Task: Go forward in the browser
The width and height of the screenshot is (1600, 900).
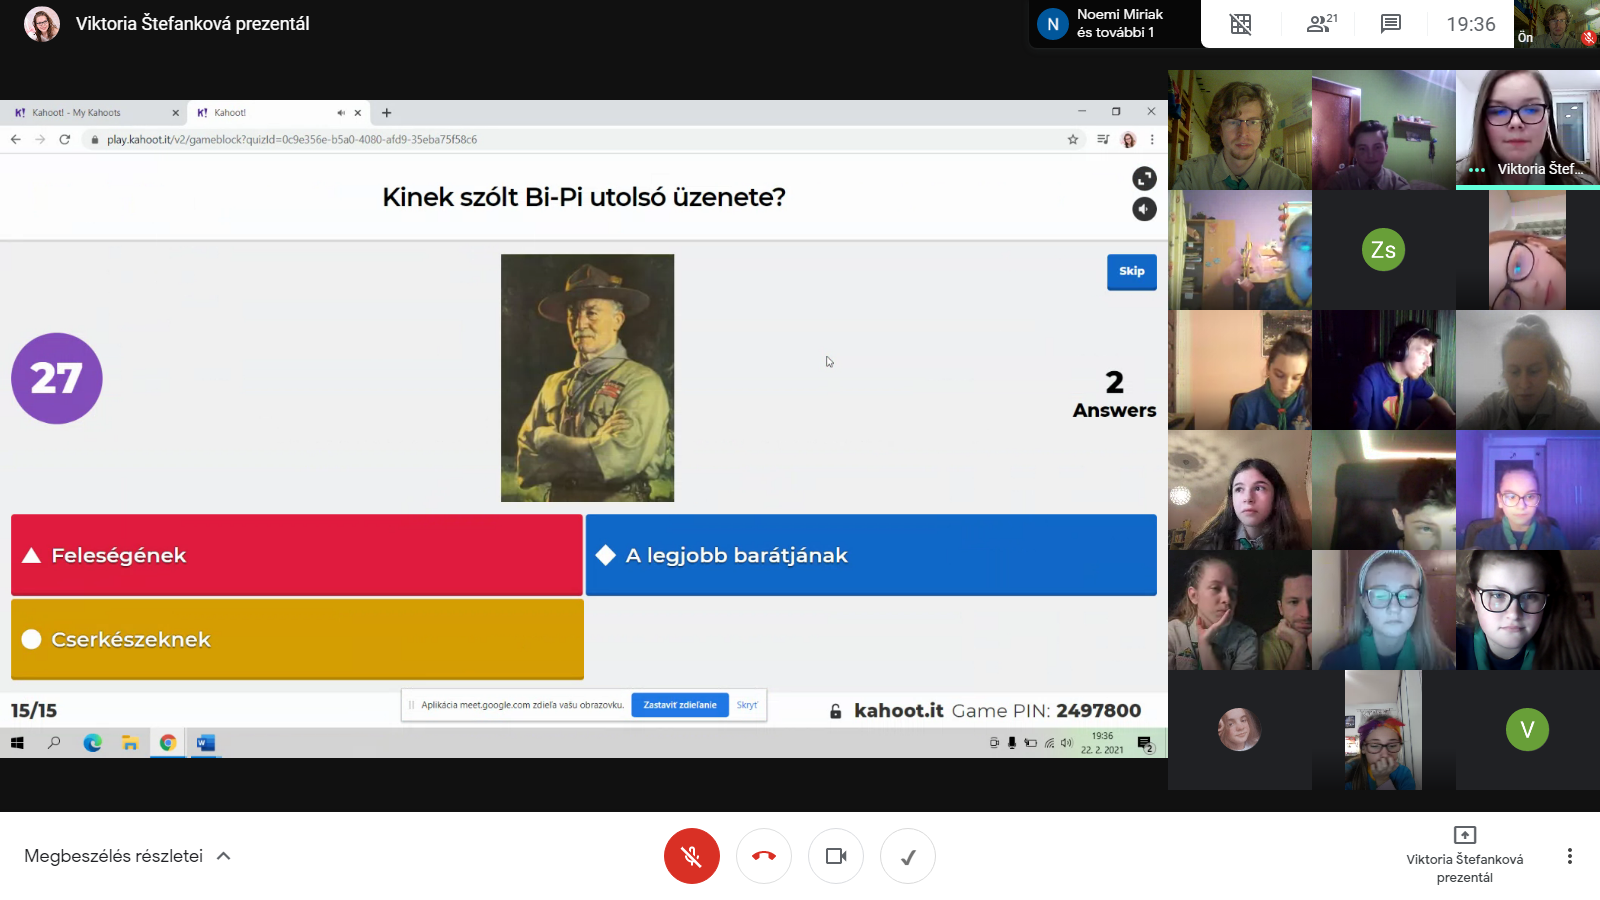Action: click(x=40, y=140)
